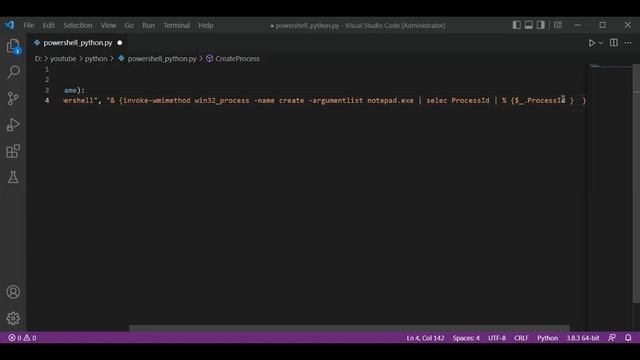Open the Explorer view in activity bar
The height and width of the screenshot is (360, 640).
tap(13, 46)
